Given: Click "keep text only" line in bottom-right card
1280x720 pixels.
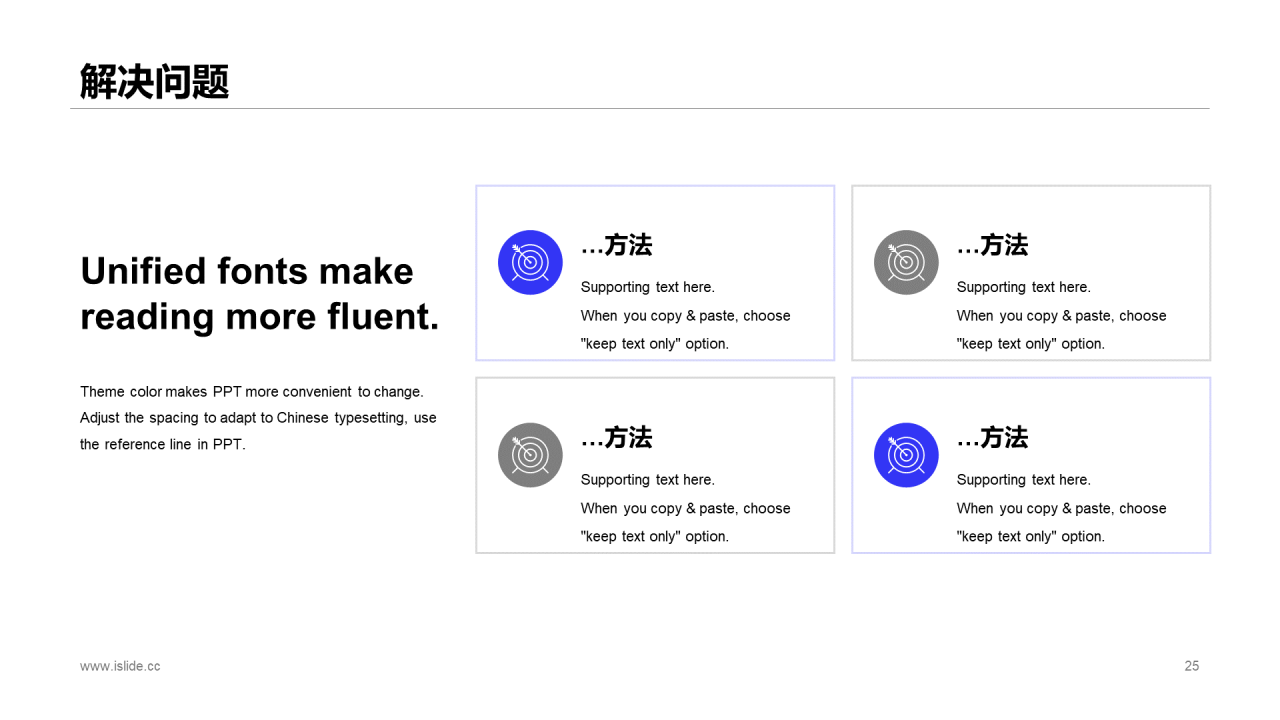Looking at the screenshot, I should 1031,537.
